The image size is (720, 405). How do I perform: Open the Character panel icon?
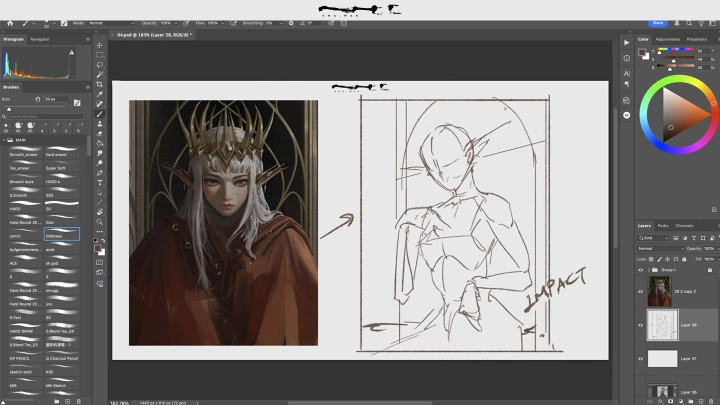[627, 73]
